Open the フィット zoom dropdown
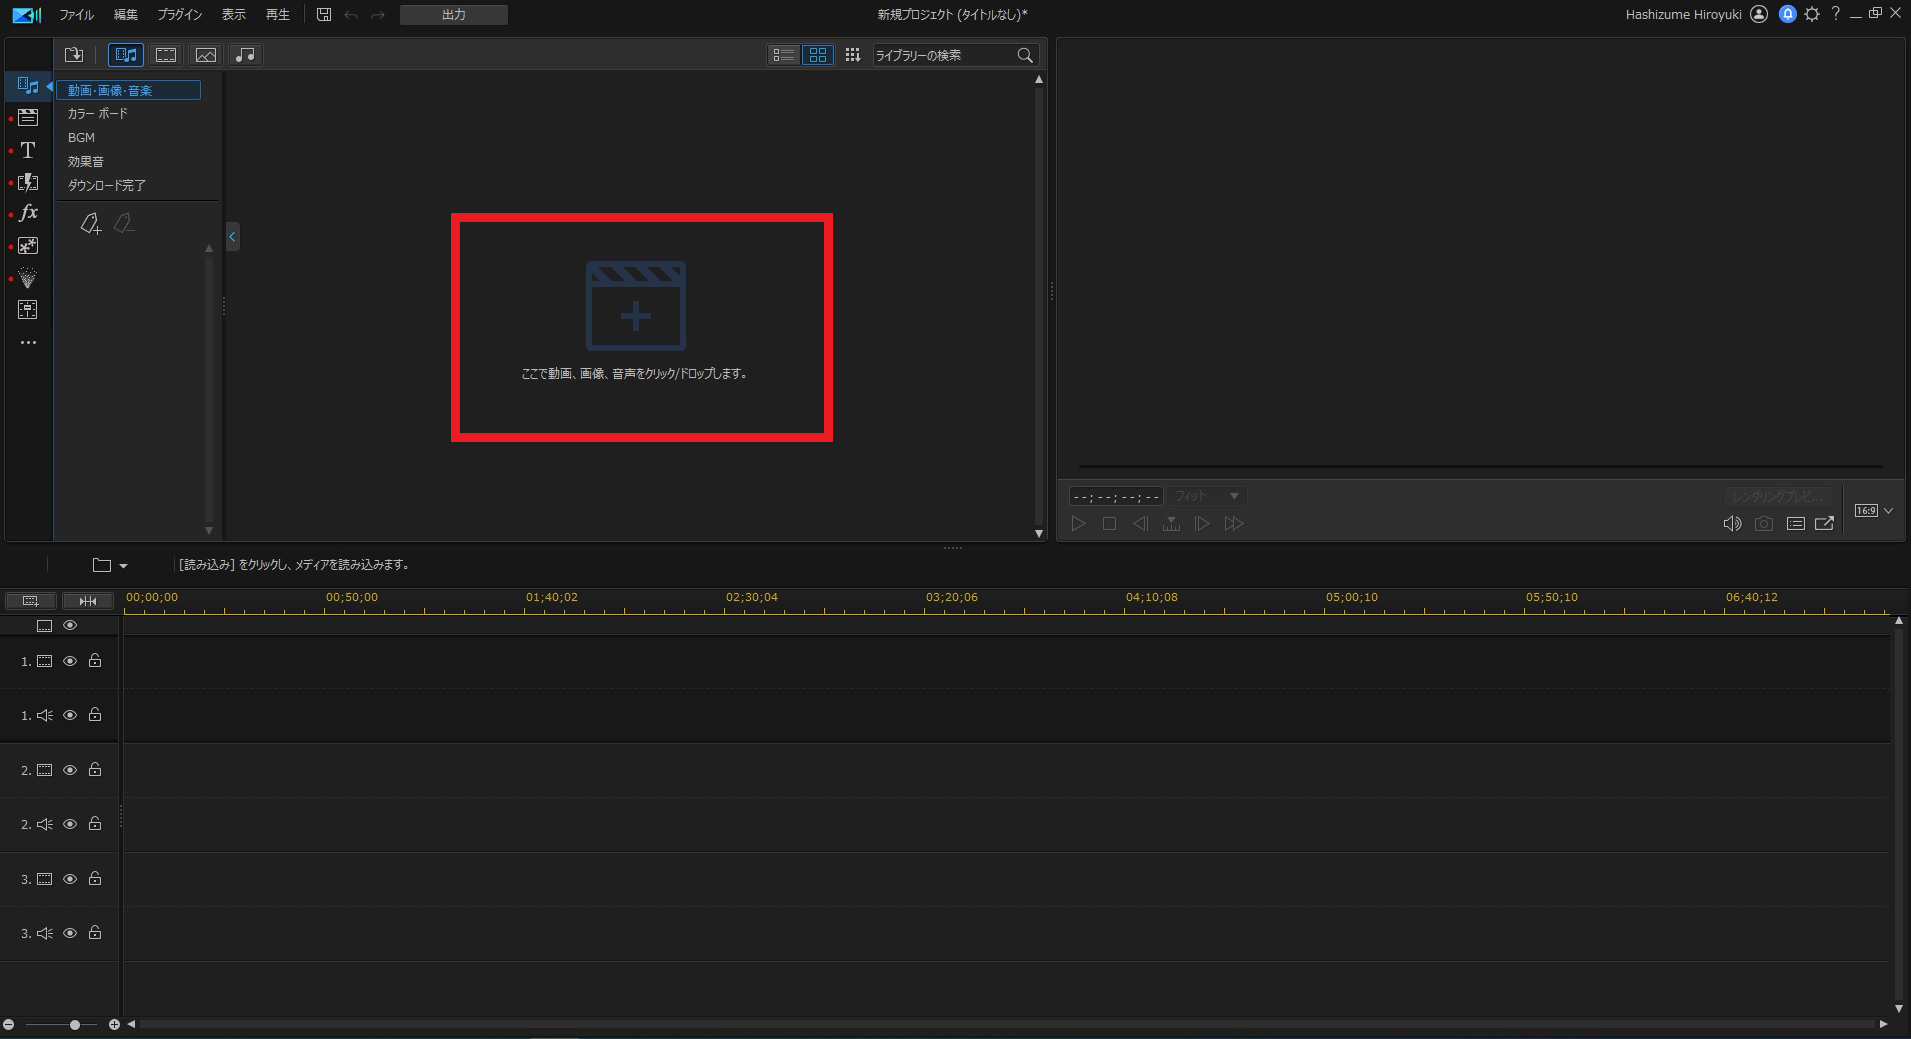The image size is (1911, 1039). pyautogui.click(x=1207, y=496)
